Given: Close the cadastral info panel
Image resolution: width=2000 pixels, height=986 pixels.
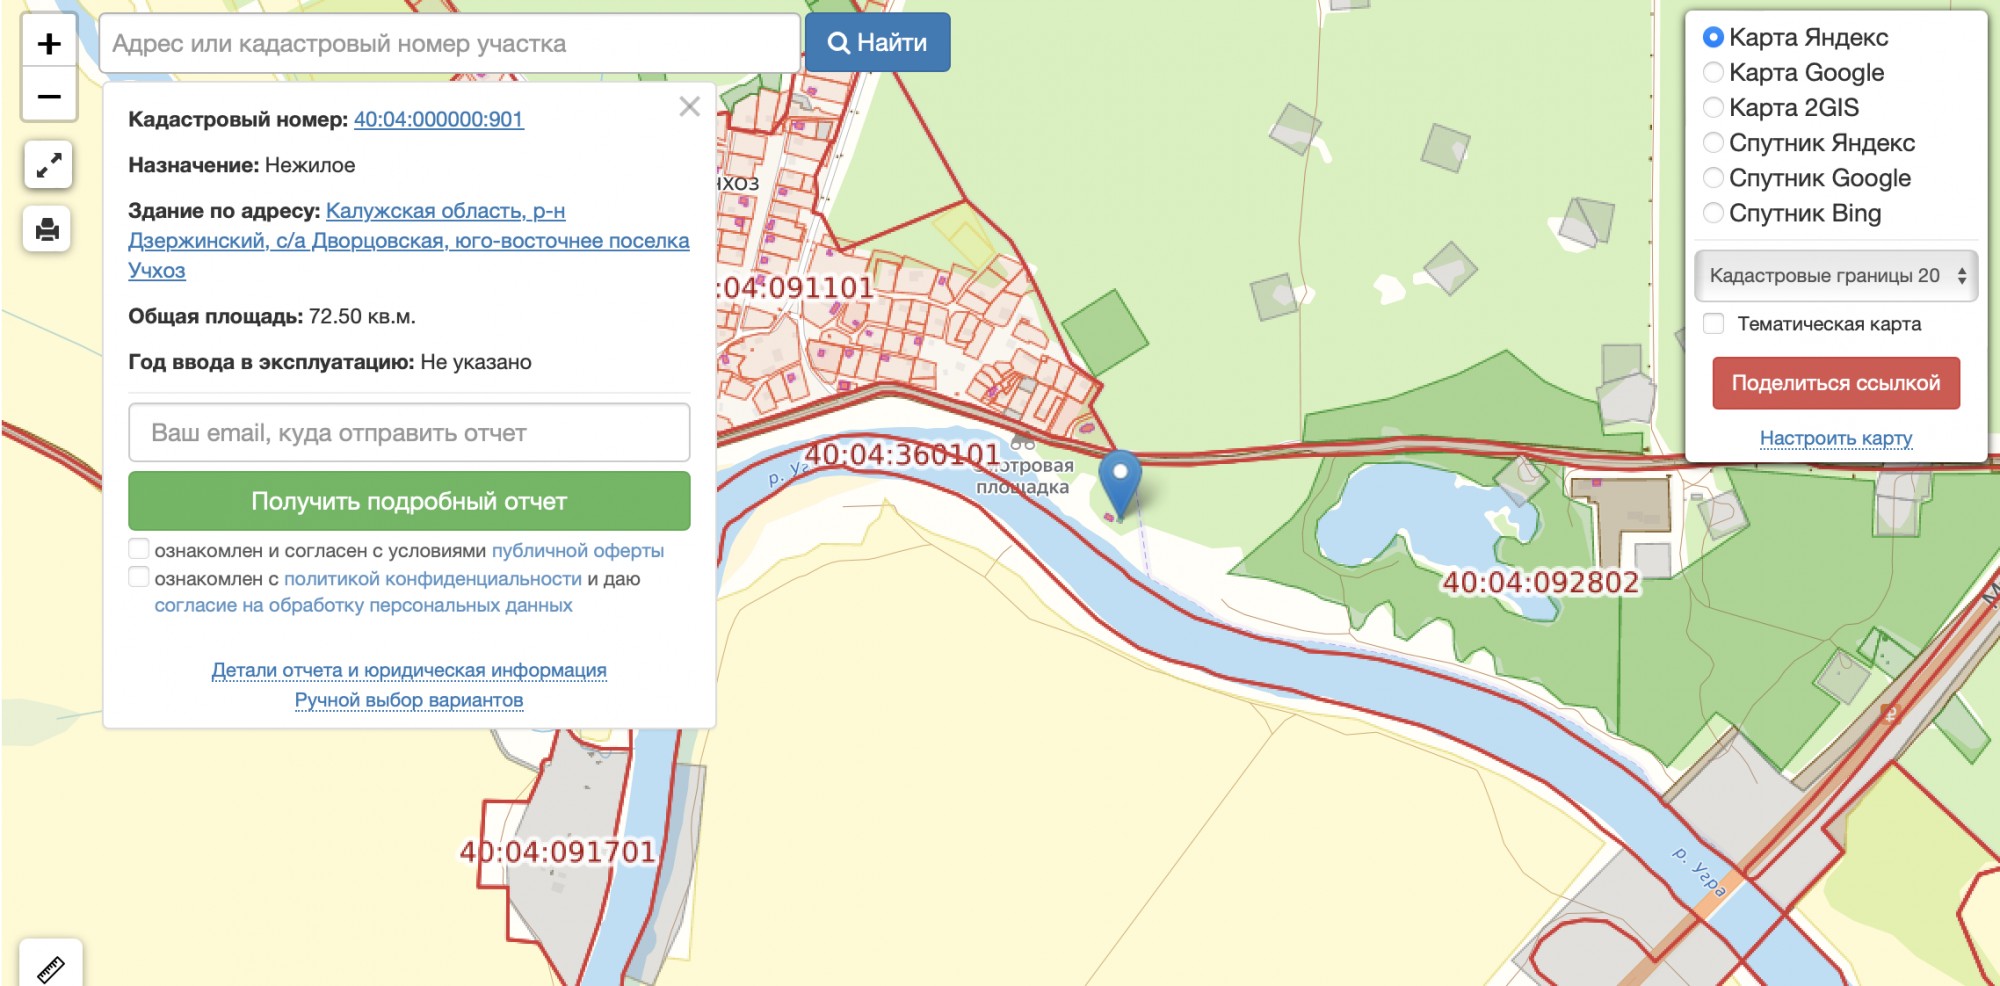Looking at the screenshot, I should (x=689, y=107).
